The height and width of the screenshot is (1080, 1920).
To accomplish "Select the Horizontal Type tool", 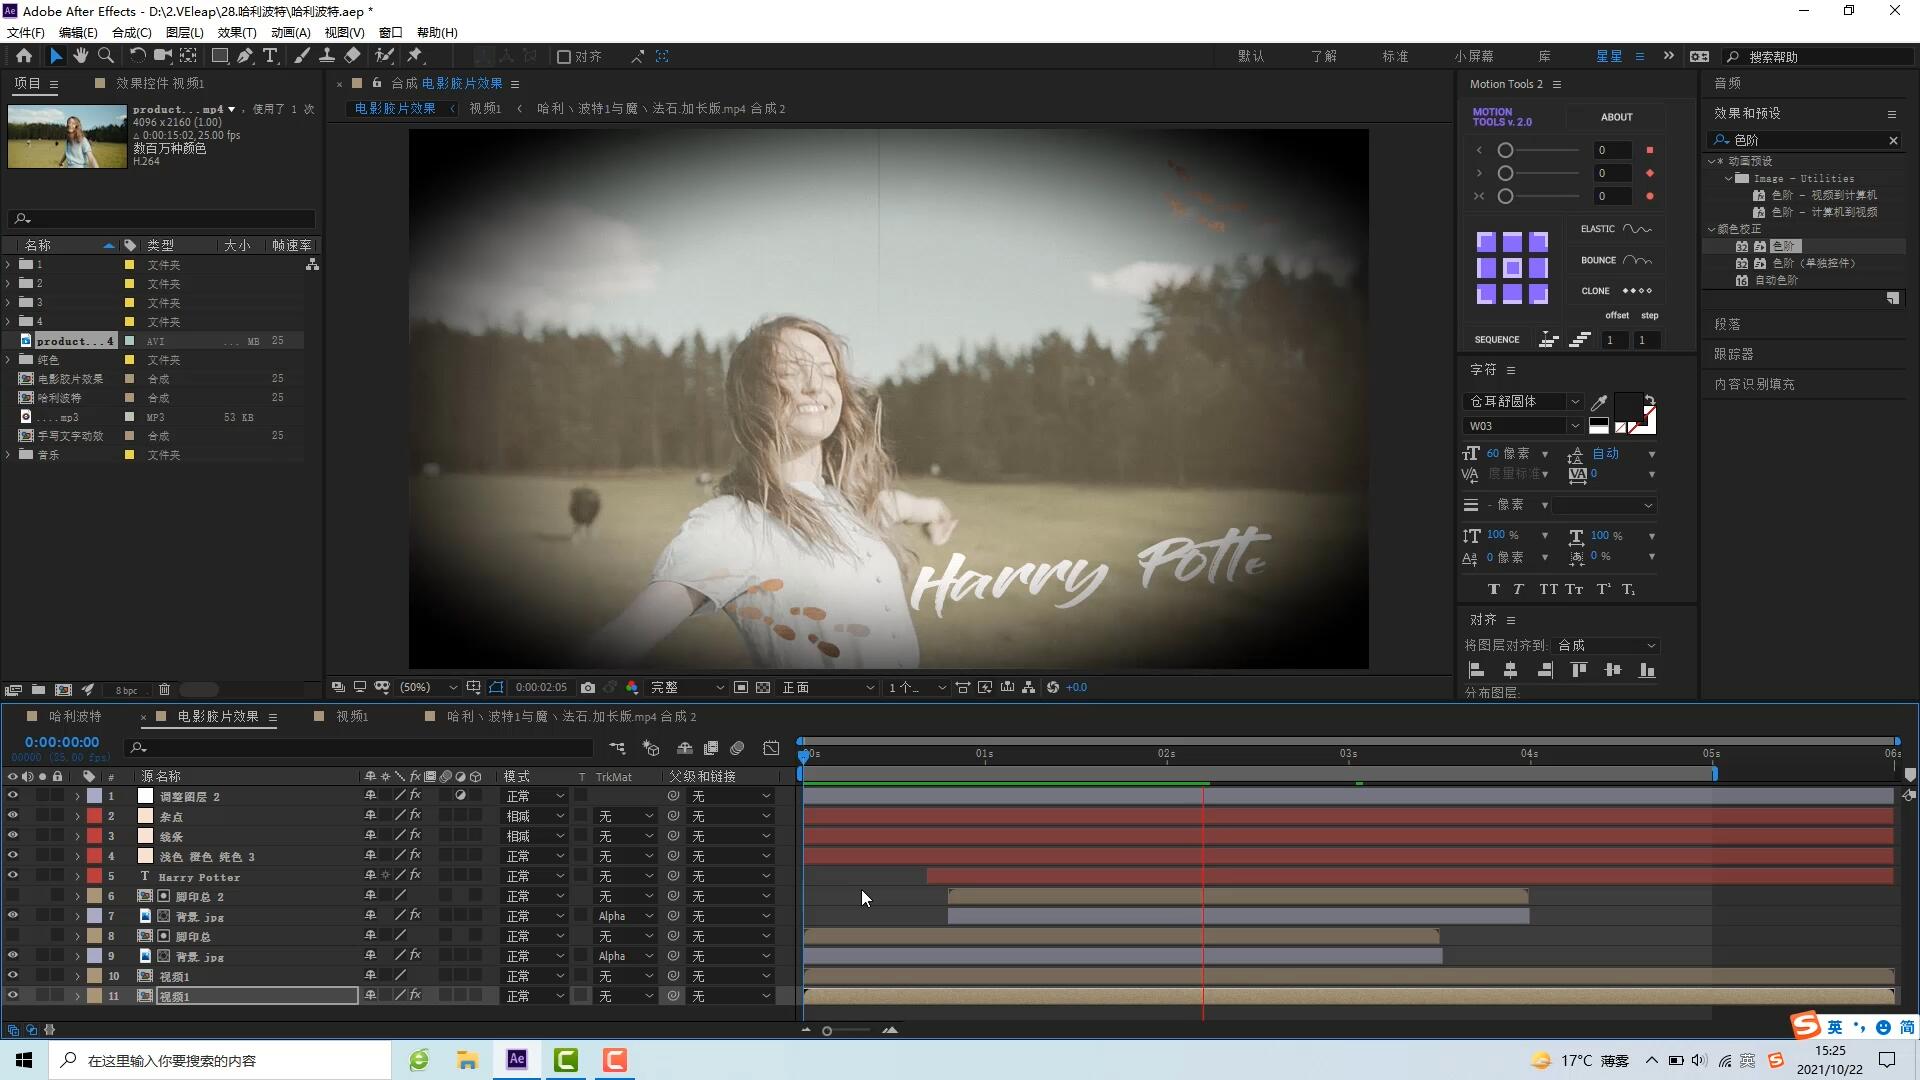I will (x=270, y=56).
